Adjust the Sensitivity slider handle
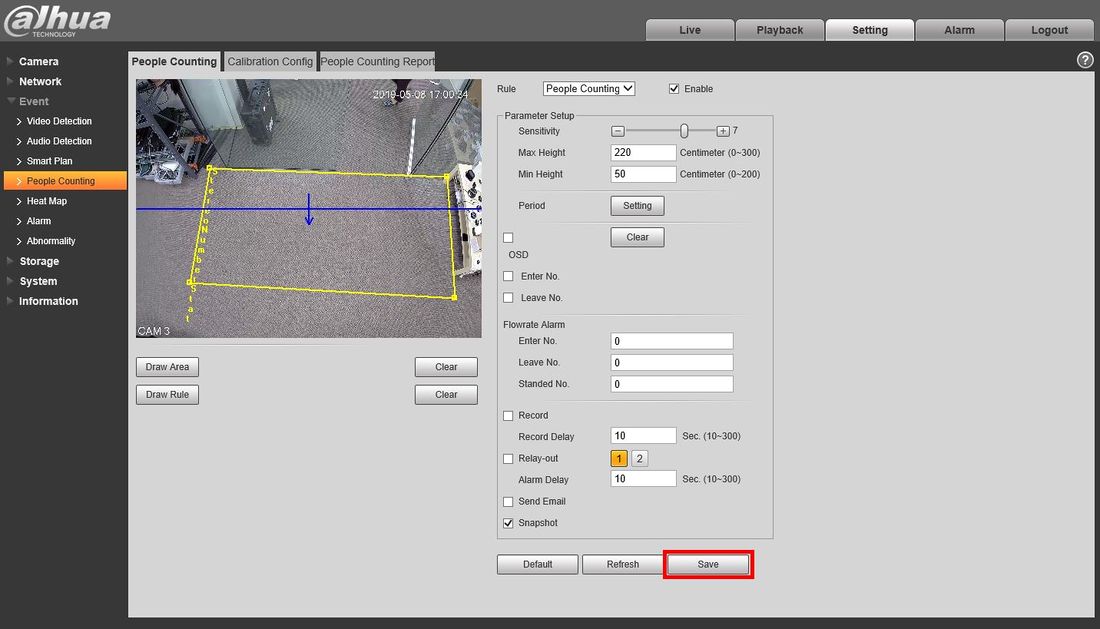Image resolution: width=1100 pixels, height=629 pixels. [x=684, y=131]
